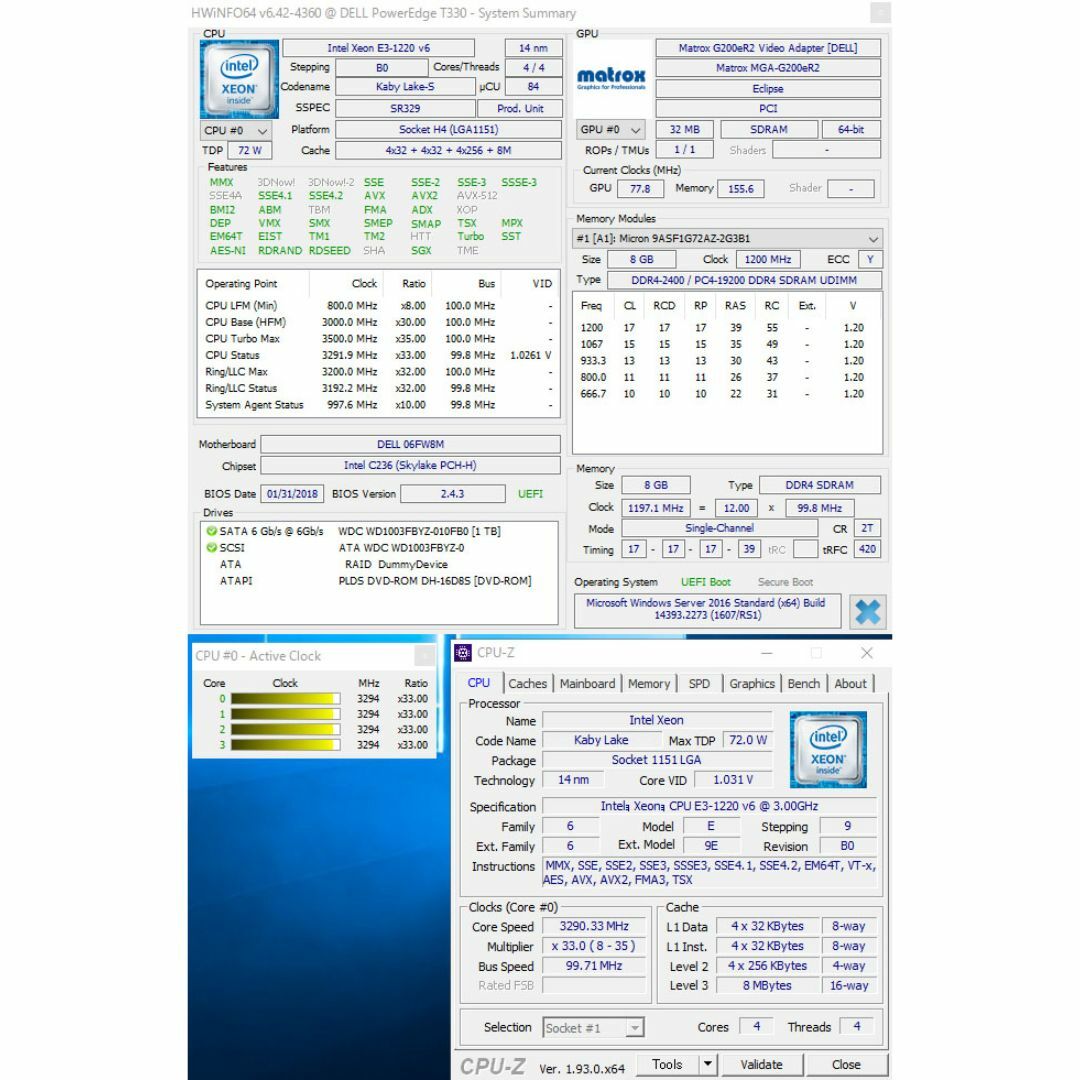Open the Socket #1 selection dropdown
1080x1080 pixels.
(x=594, y=1028)
